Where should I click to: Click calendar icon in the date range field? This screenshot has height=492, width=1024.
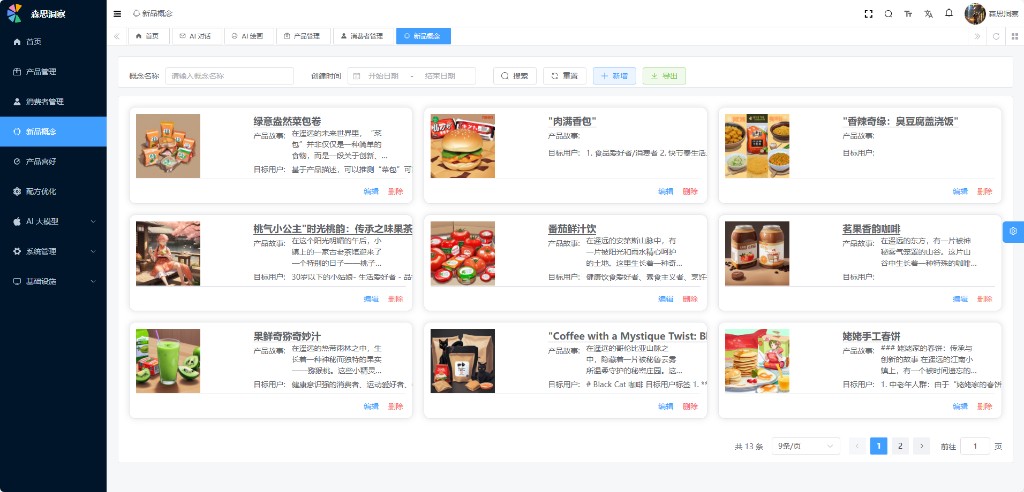(x=357, y=76)
